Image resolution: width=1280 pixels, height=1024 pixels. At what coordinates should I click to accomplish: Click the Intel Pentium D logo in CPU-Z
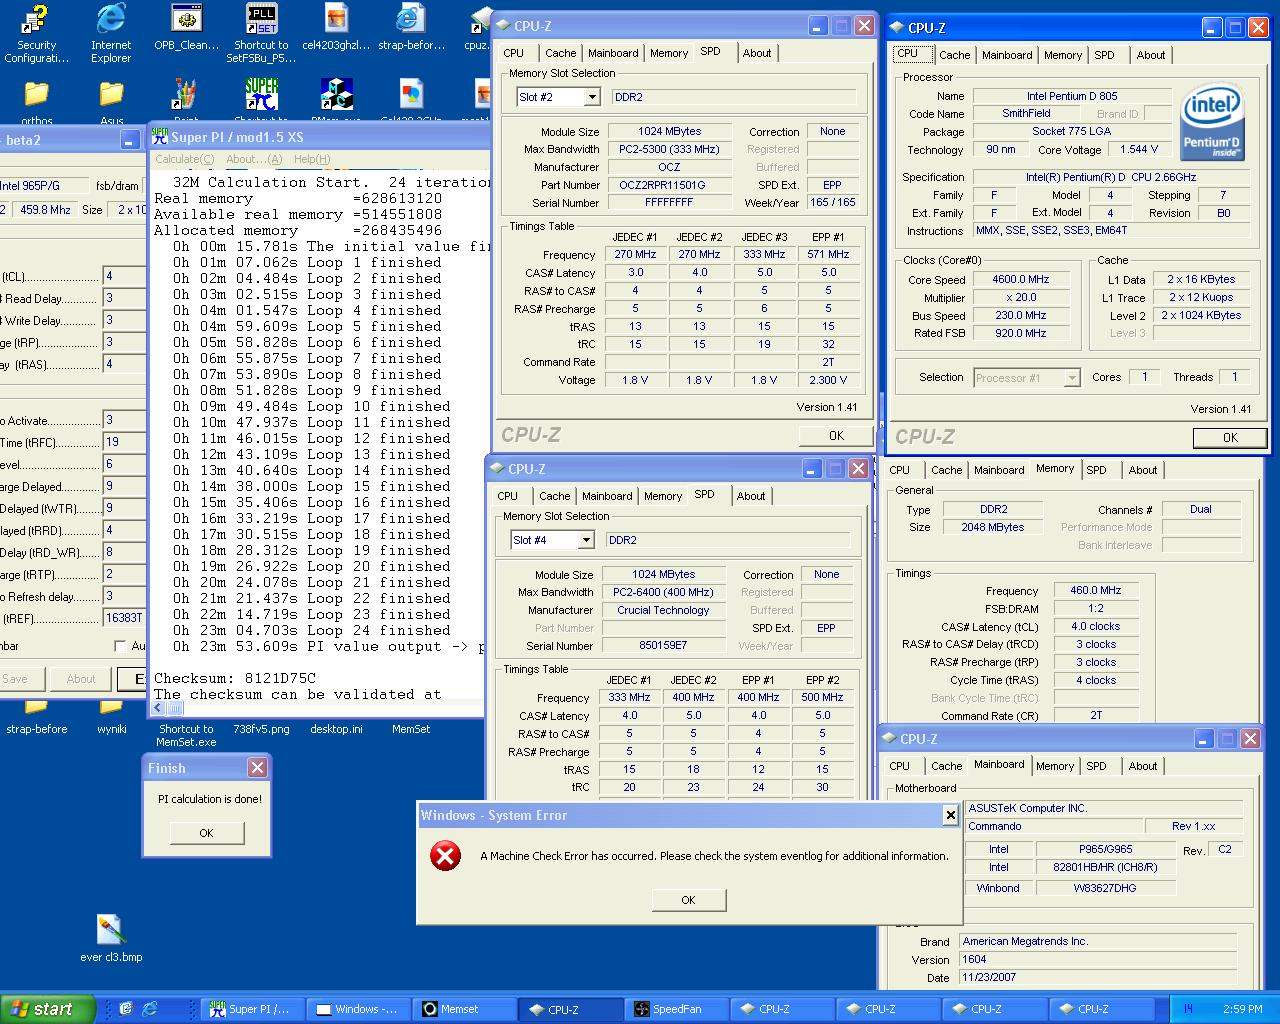[1212, 122]
